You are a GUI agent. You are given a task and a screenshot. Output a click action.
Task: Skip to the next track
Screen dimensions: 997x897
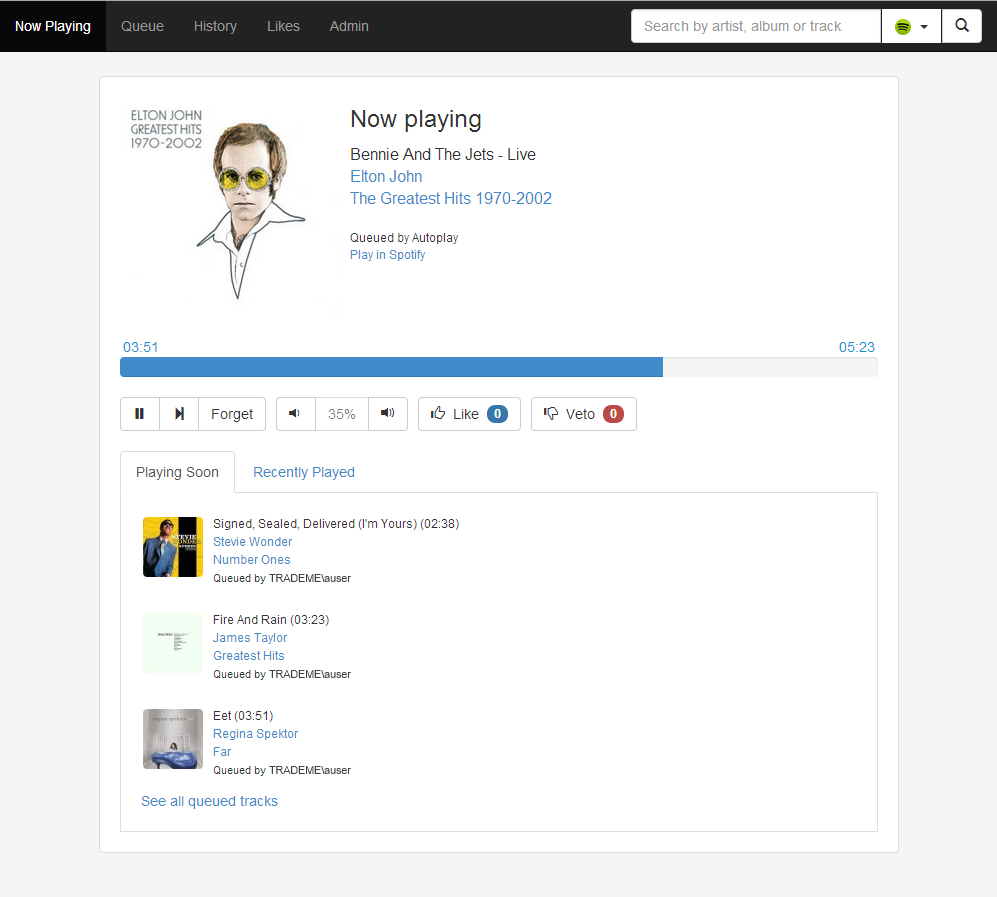(x=179, y=414)
